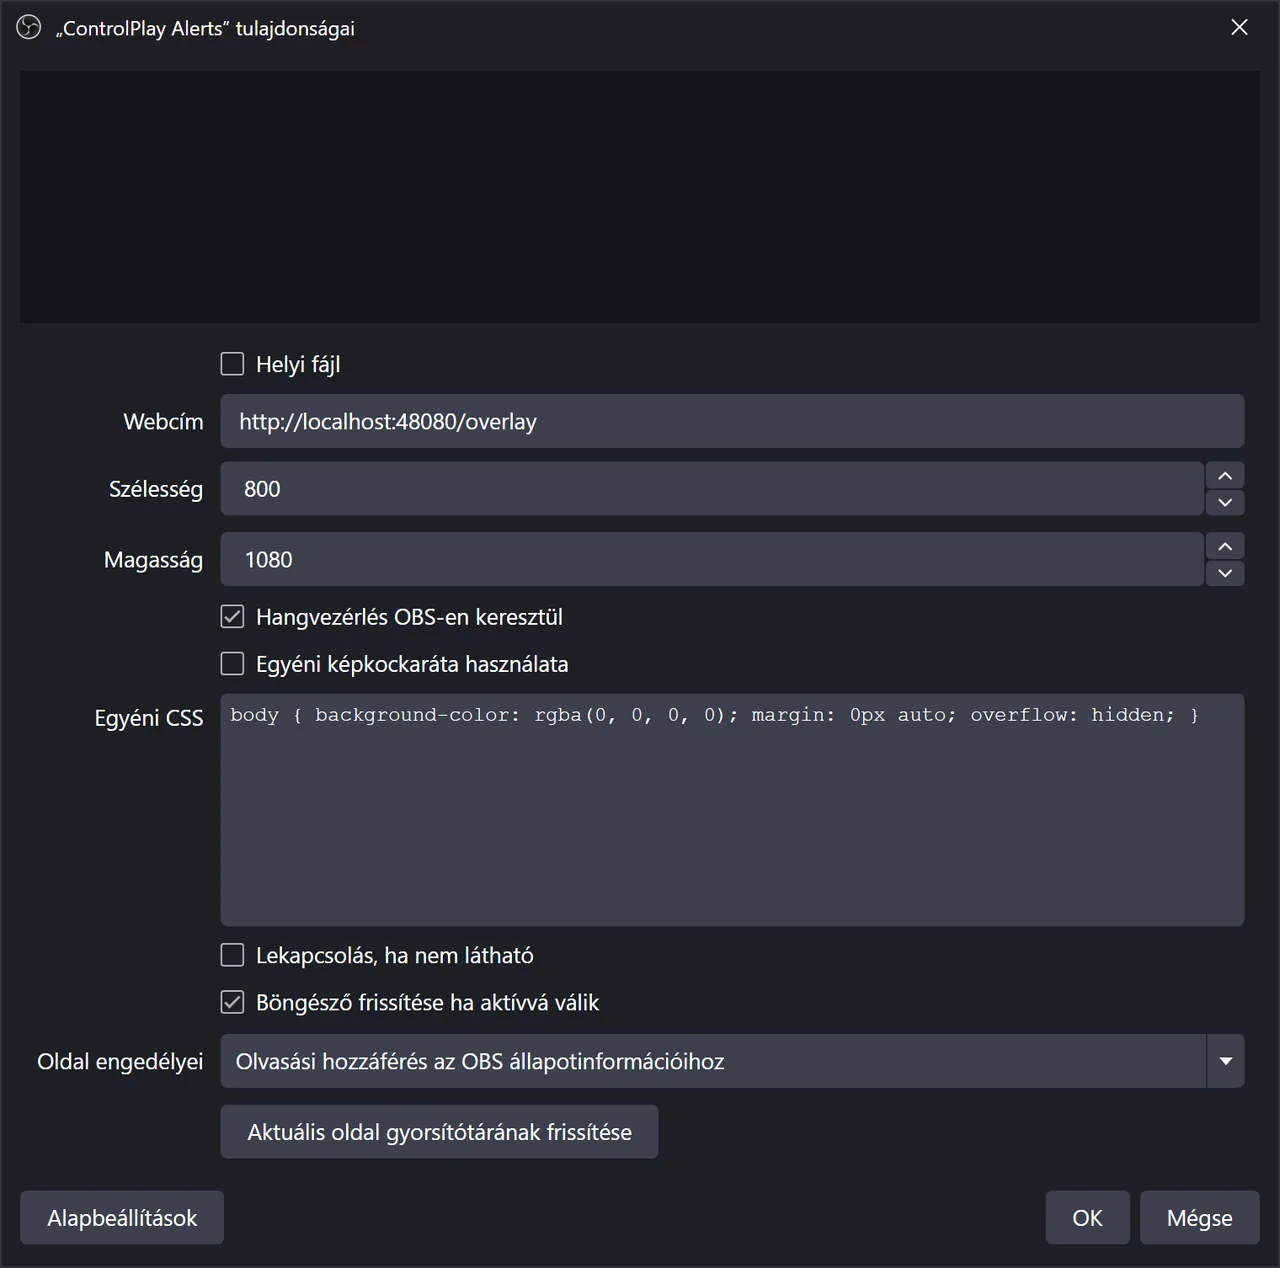Enable the Helyi fájl checkbox
The height and width of the screenshot is (1268, 1280).
click(232, 364)
